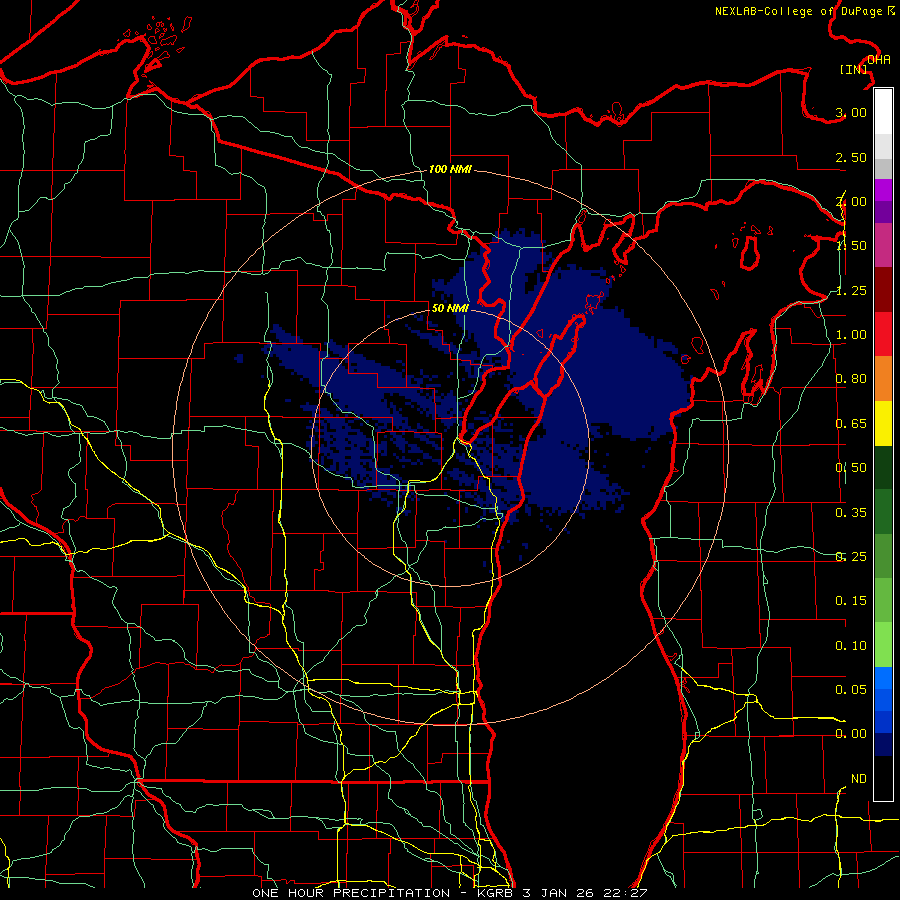Image resolution: width=900 pixels, height=900 pixels.
Task: Pick the yellow swatch in the color scale
Action: [883, 423]
